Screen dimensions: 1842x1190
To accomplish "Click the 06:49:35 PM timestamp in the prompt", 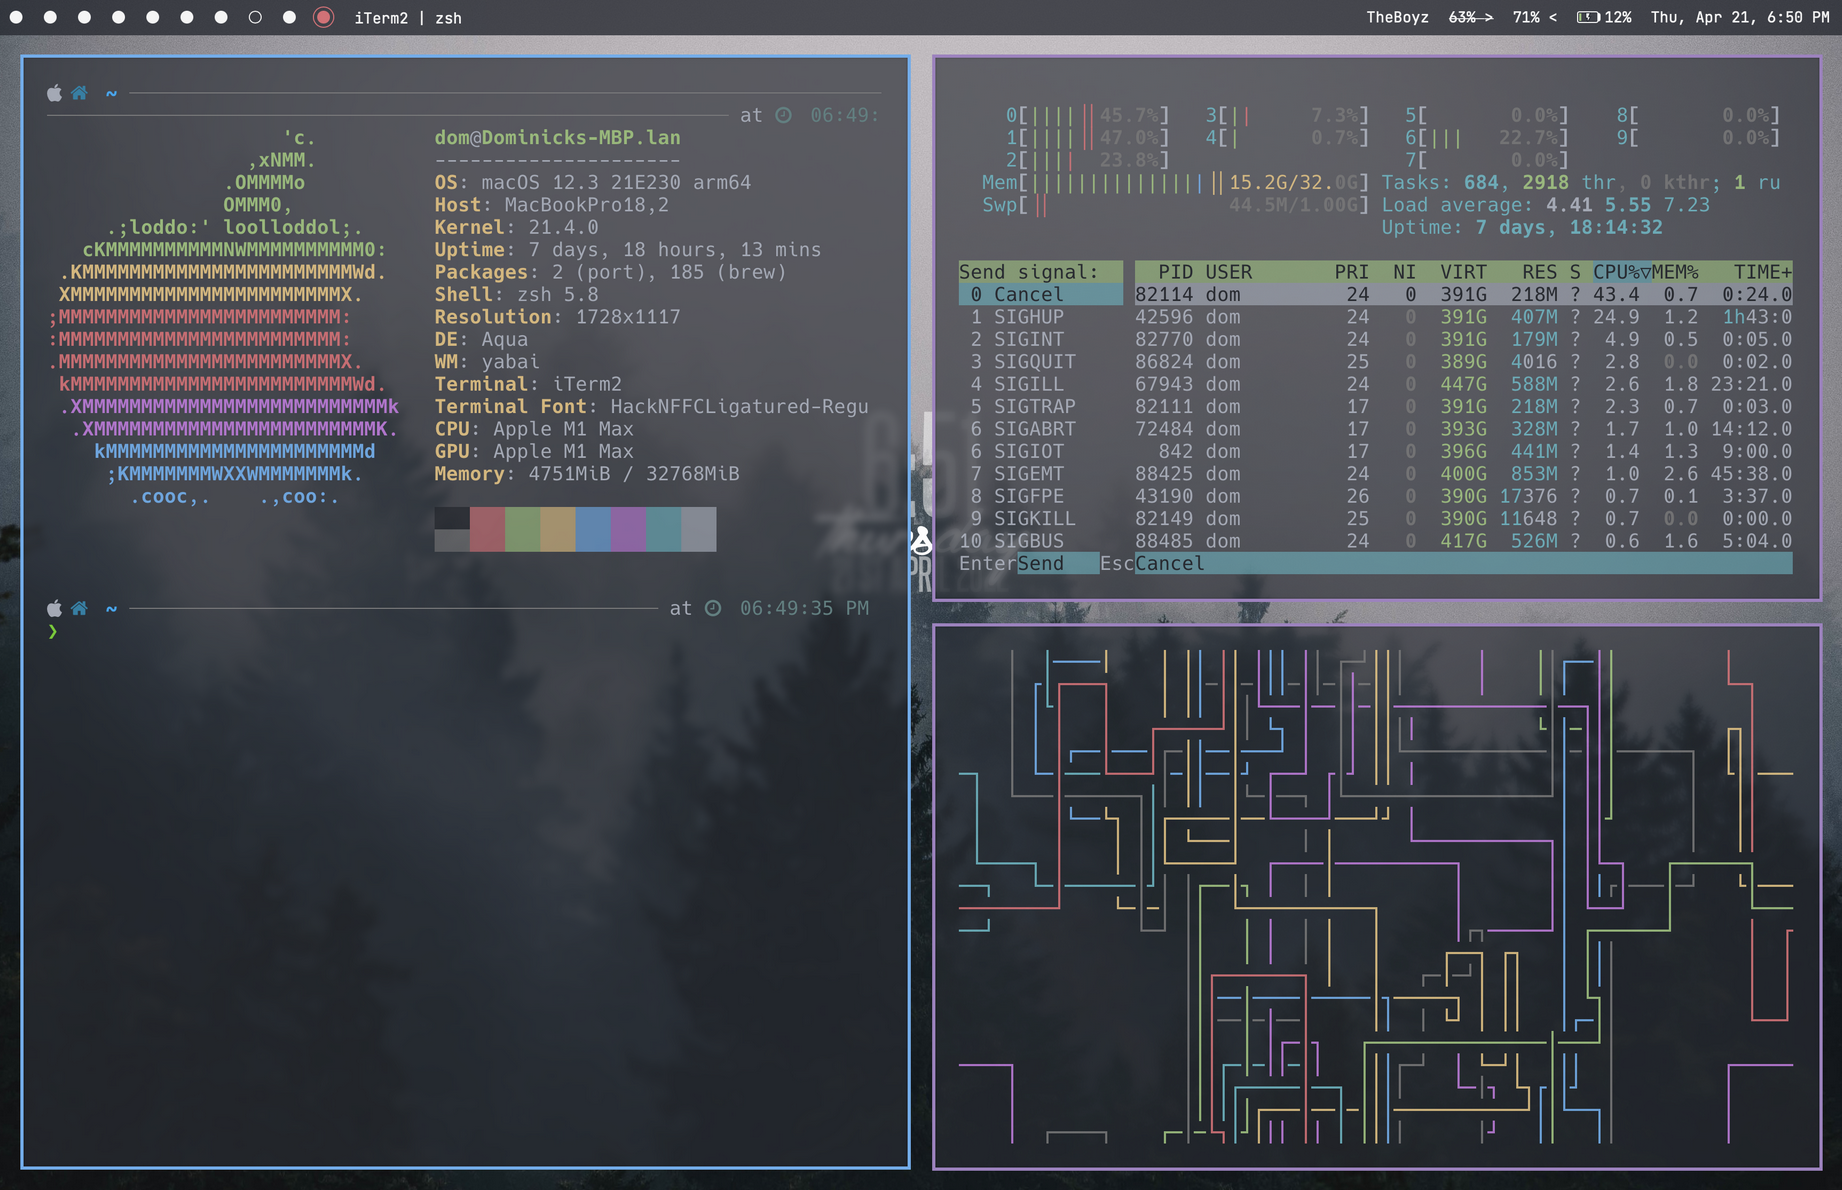I will 804,608.
